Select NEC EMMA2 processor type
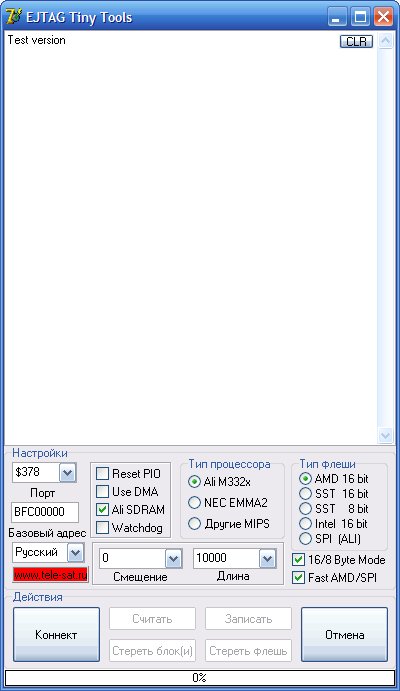This screenshot has height=691, width=400. point(194,502)
